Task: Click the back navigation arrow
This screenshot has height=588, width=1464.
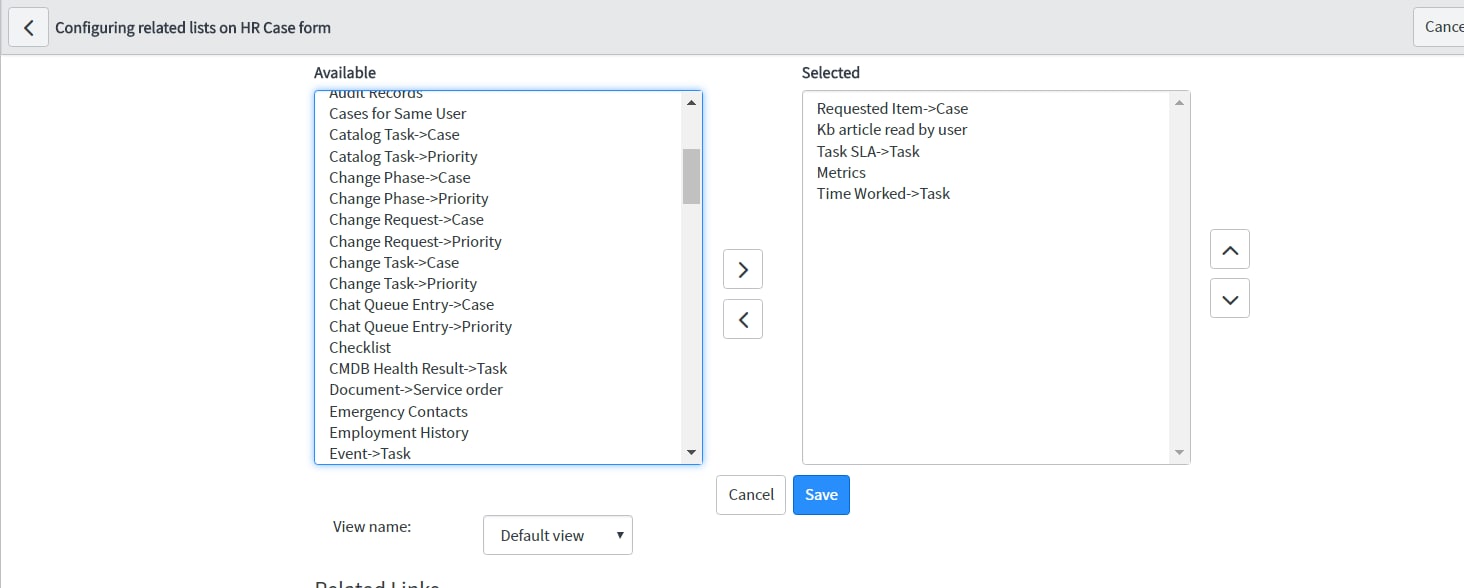Action: click(x=28, y=27)
